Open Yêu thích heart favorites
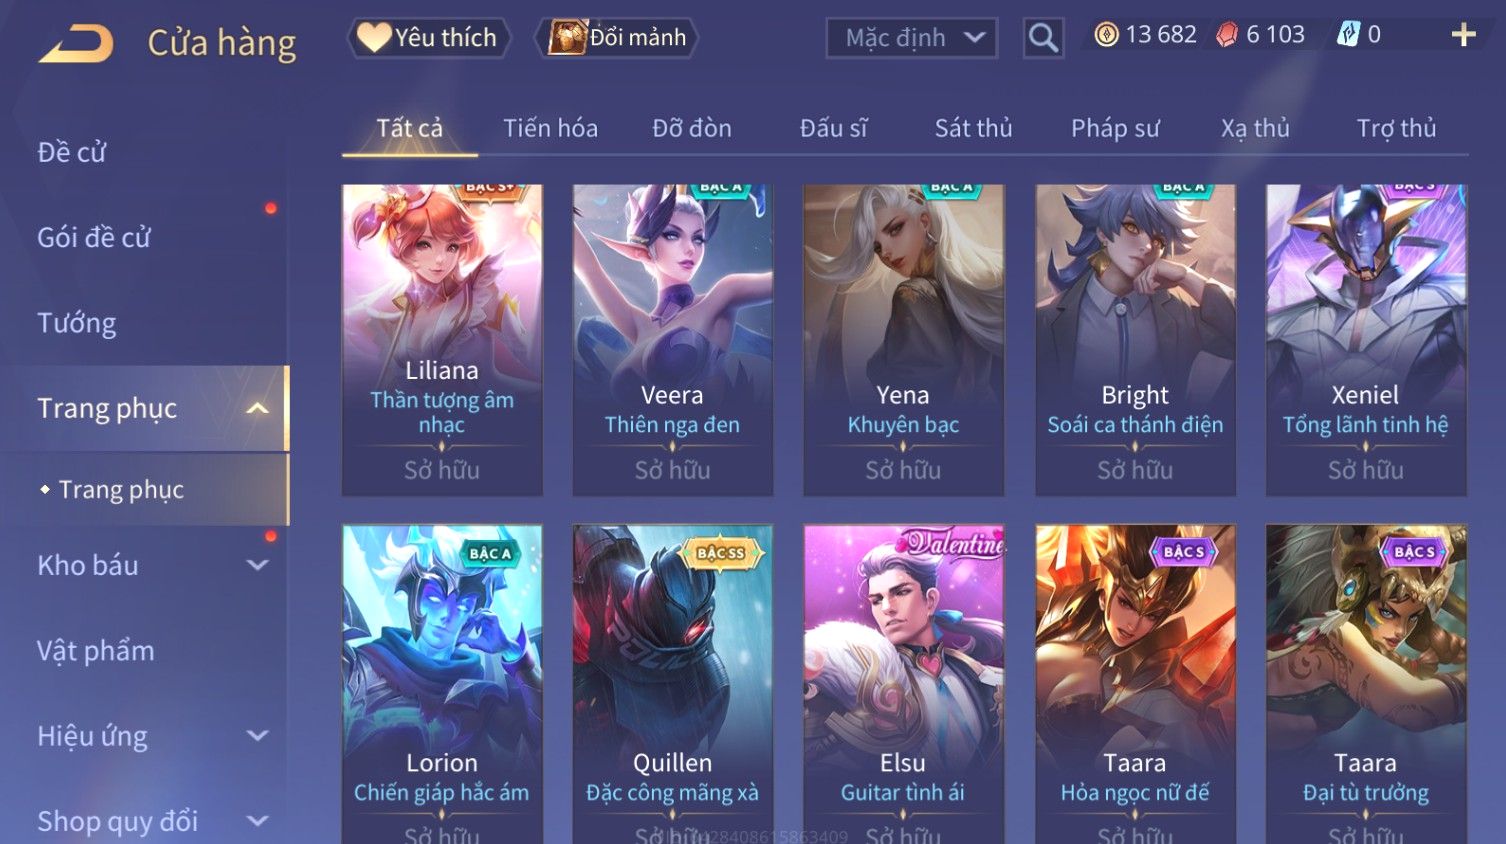The width and height of the screenshot is (1506, 844). pos(429,38)
